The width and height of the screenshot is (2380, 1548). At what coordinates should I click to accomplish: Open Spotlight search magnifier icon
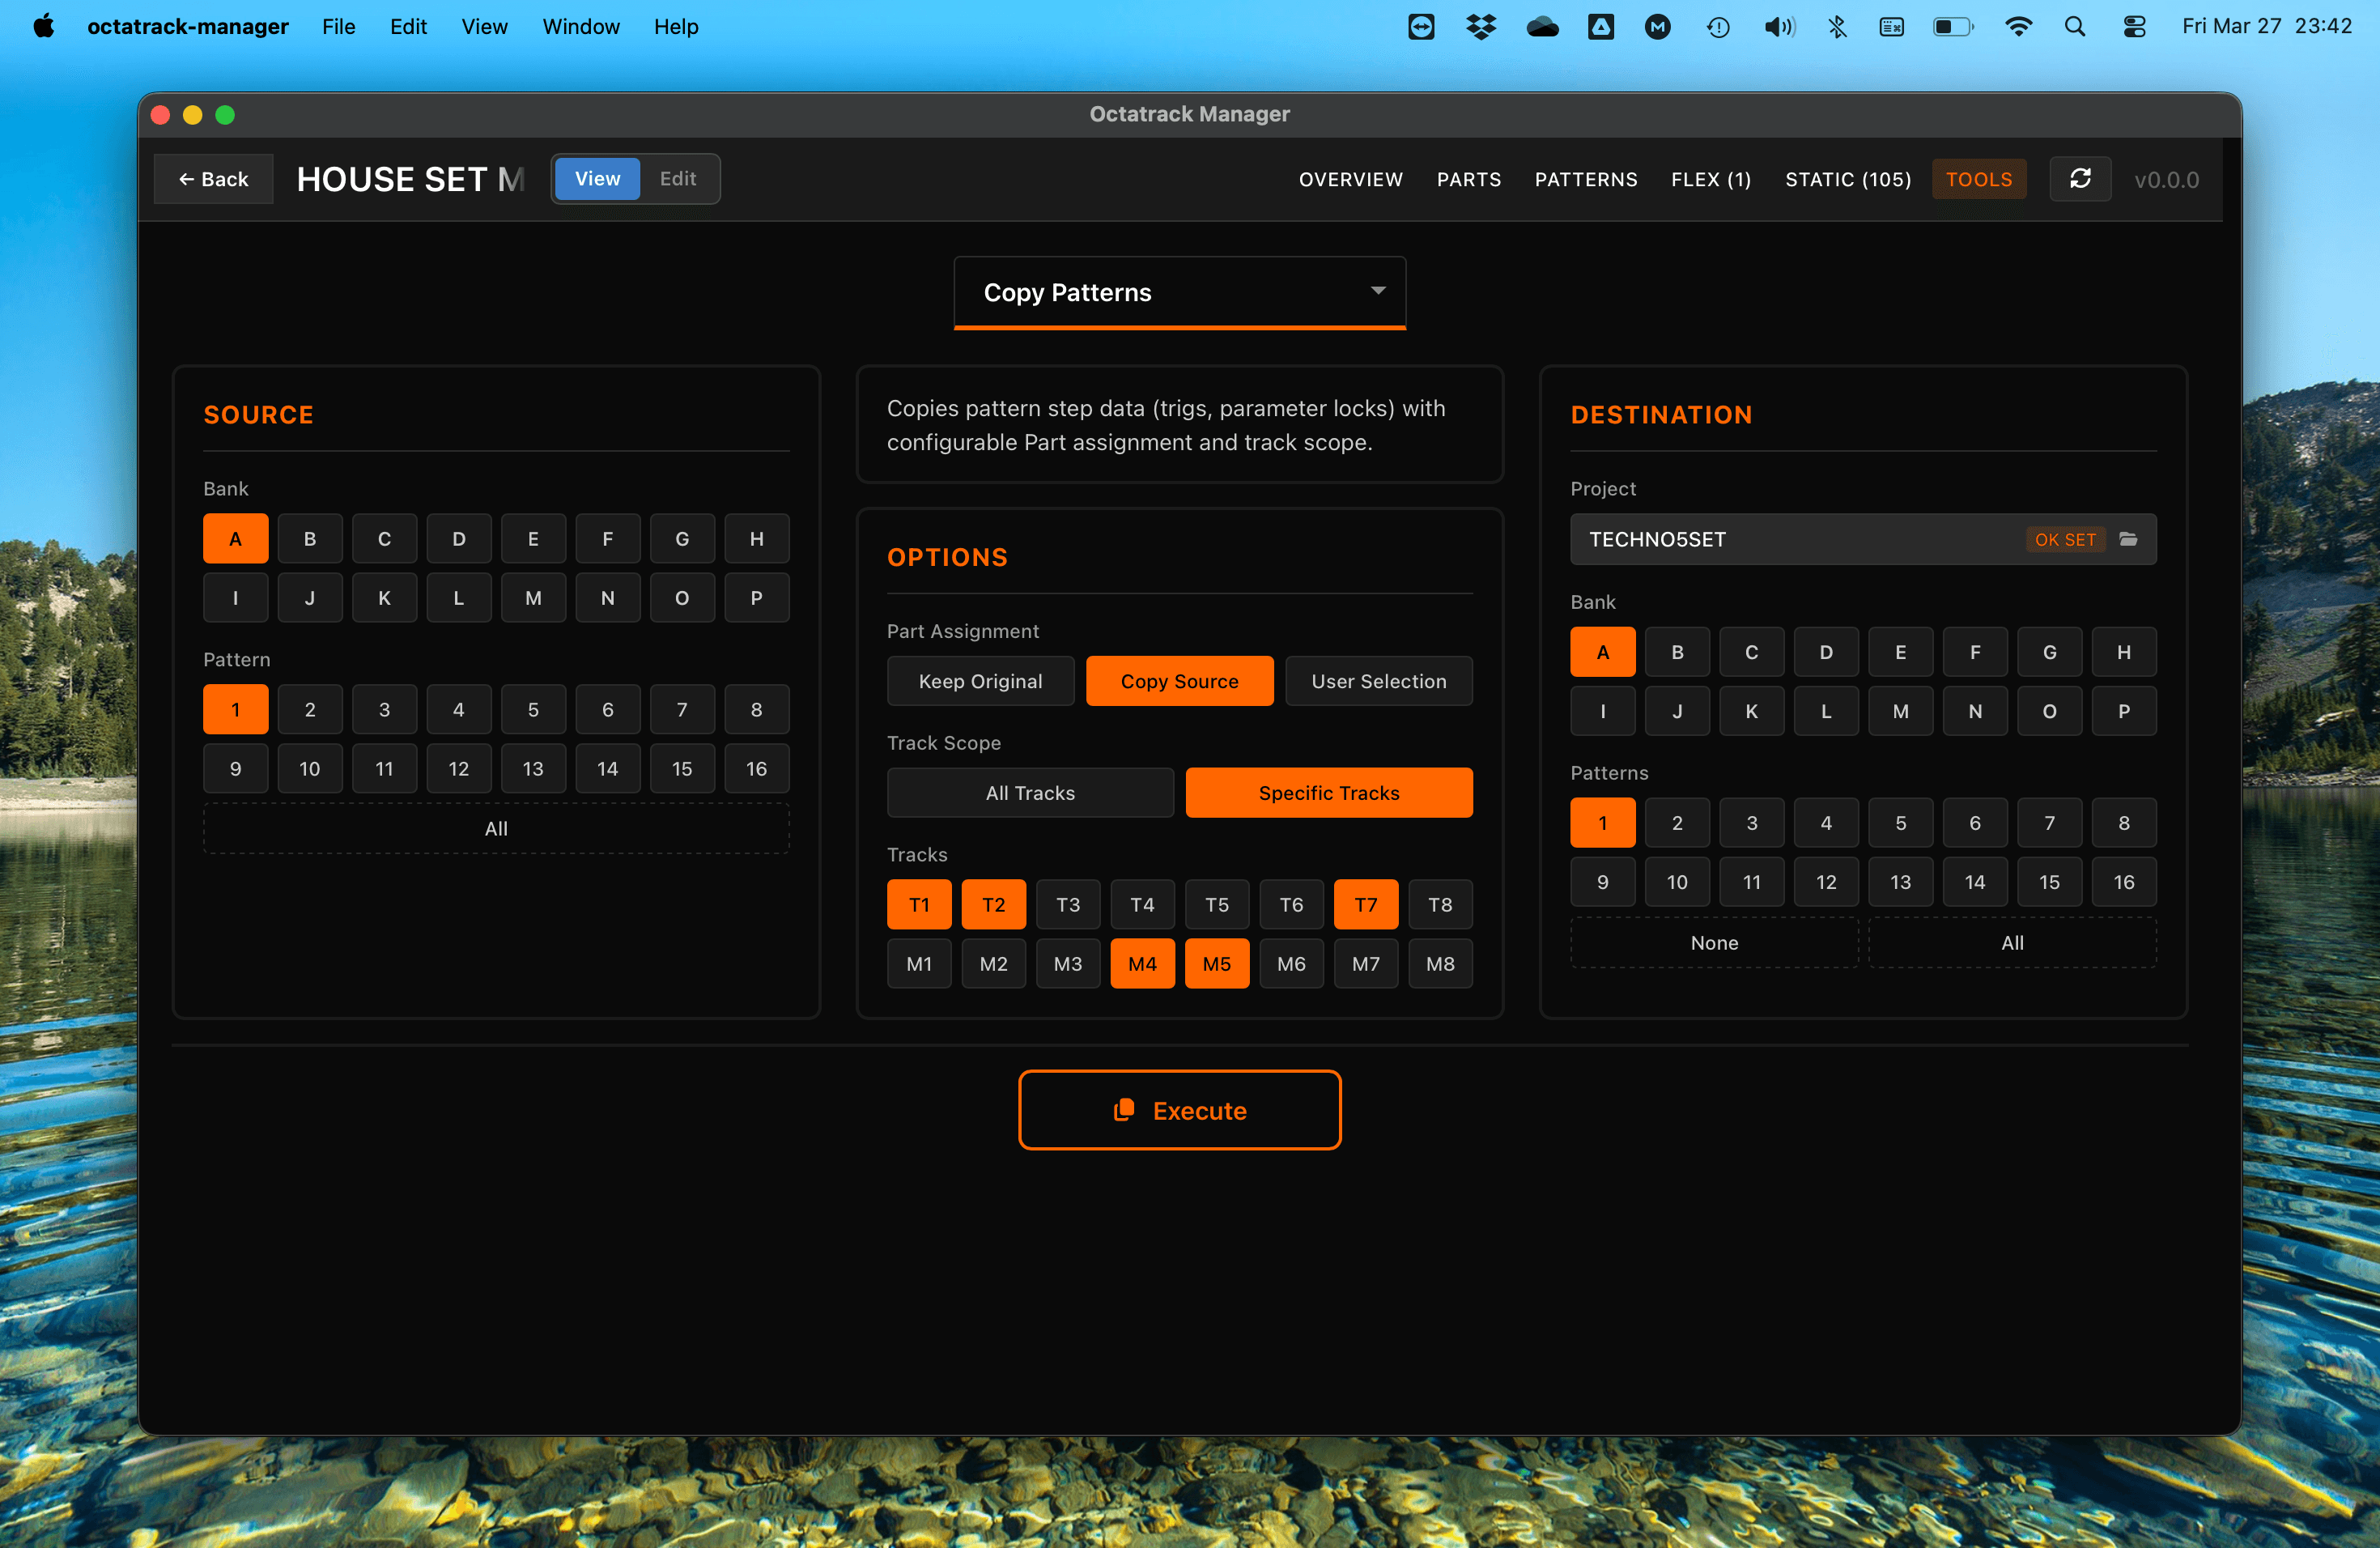coord(2075,27)
